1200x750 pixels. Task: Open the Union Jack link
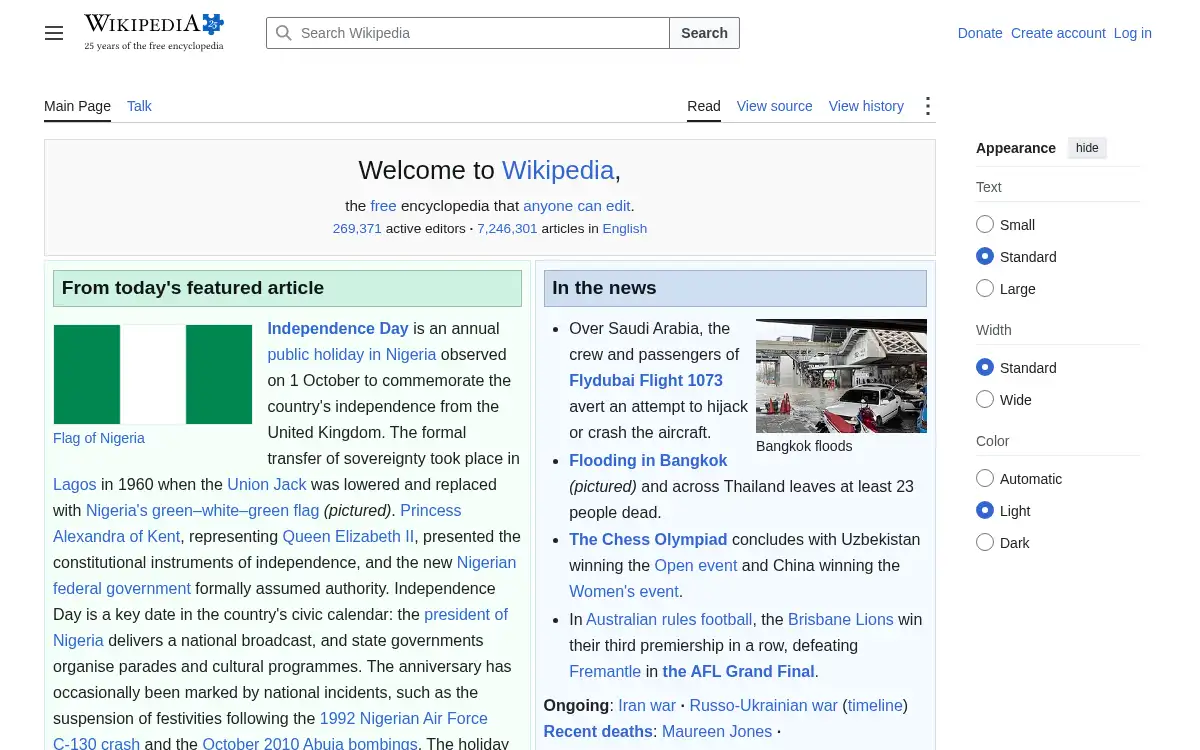coord(267,484)
